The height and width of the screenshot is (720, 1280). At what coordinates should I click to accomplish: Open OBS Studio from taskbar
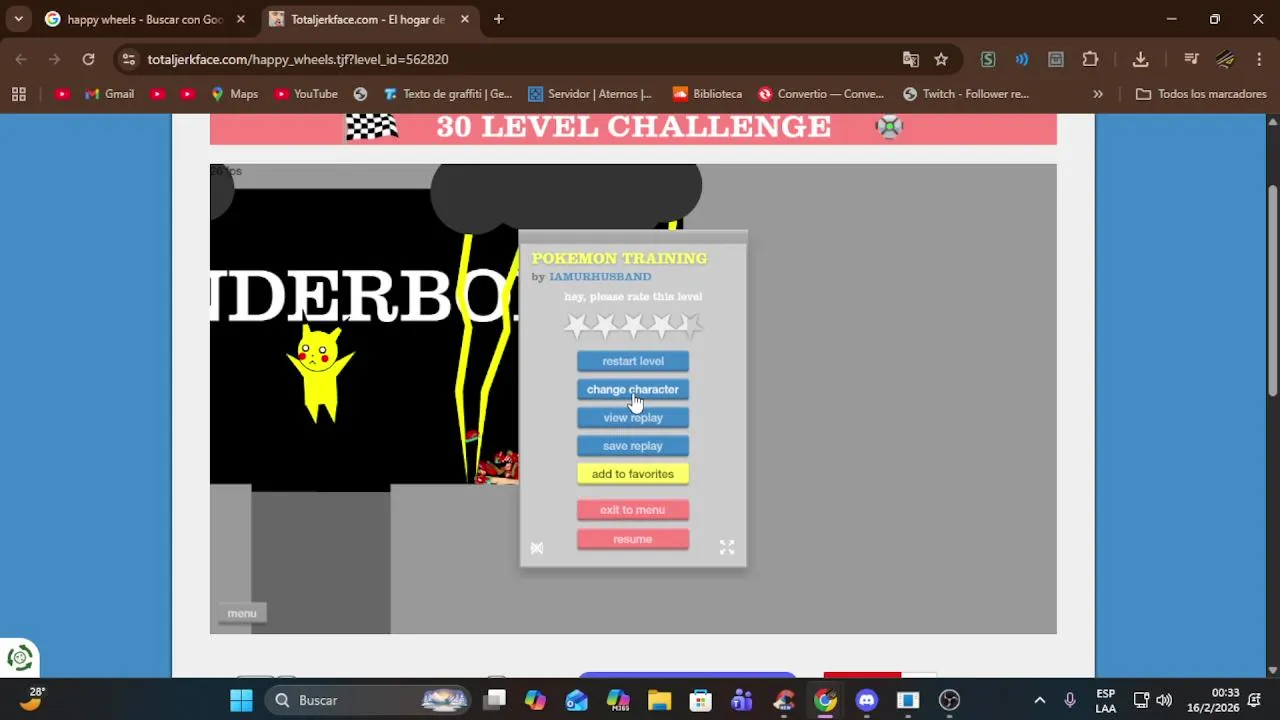pos(949,700)
